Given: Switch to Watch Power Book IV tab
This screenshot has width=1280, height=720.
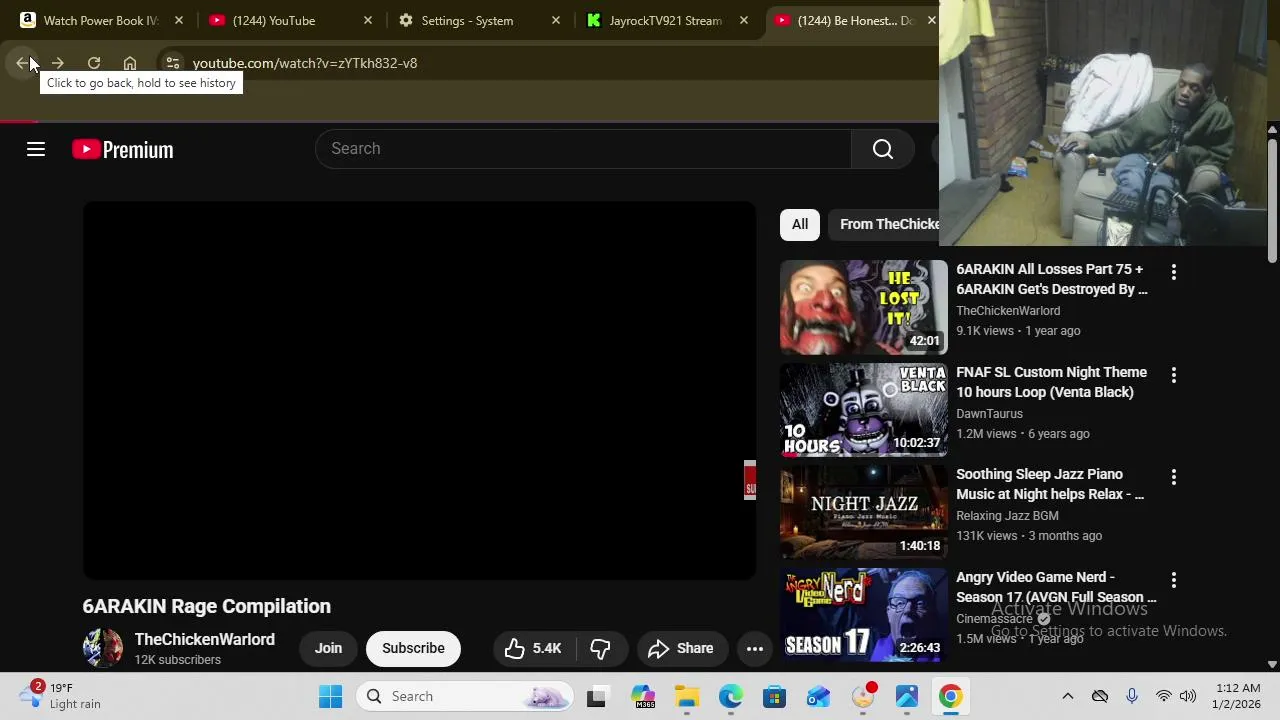Looking at the screenshot, I should point(100,20).
